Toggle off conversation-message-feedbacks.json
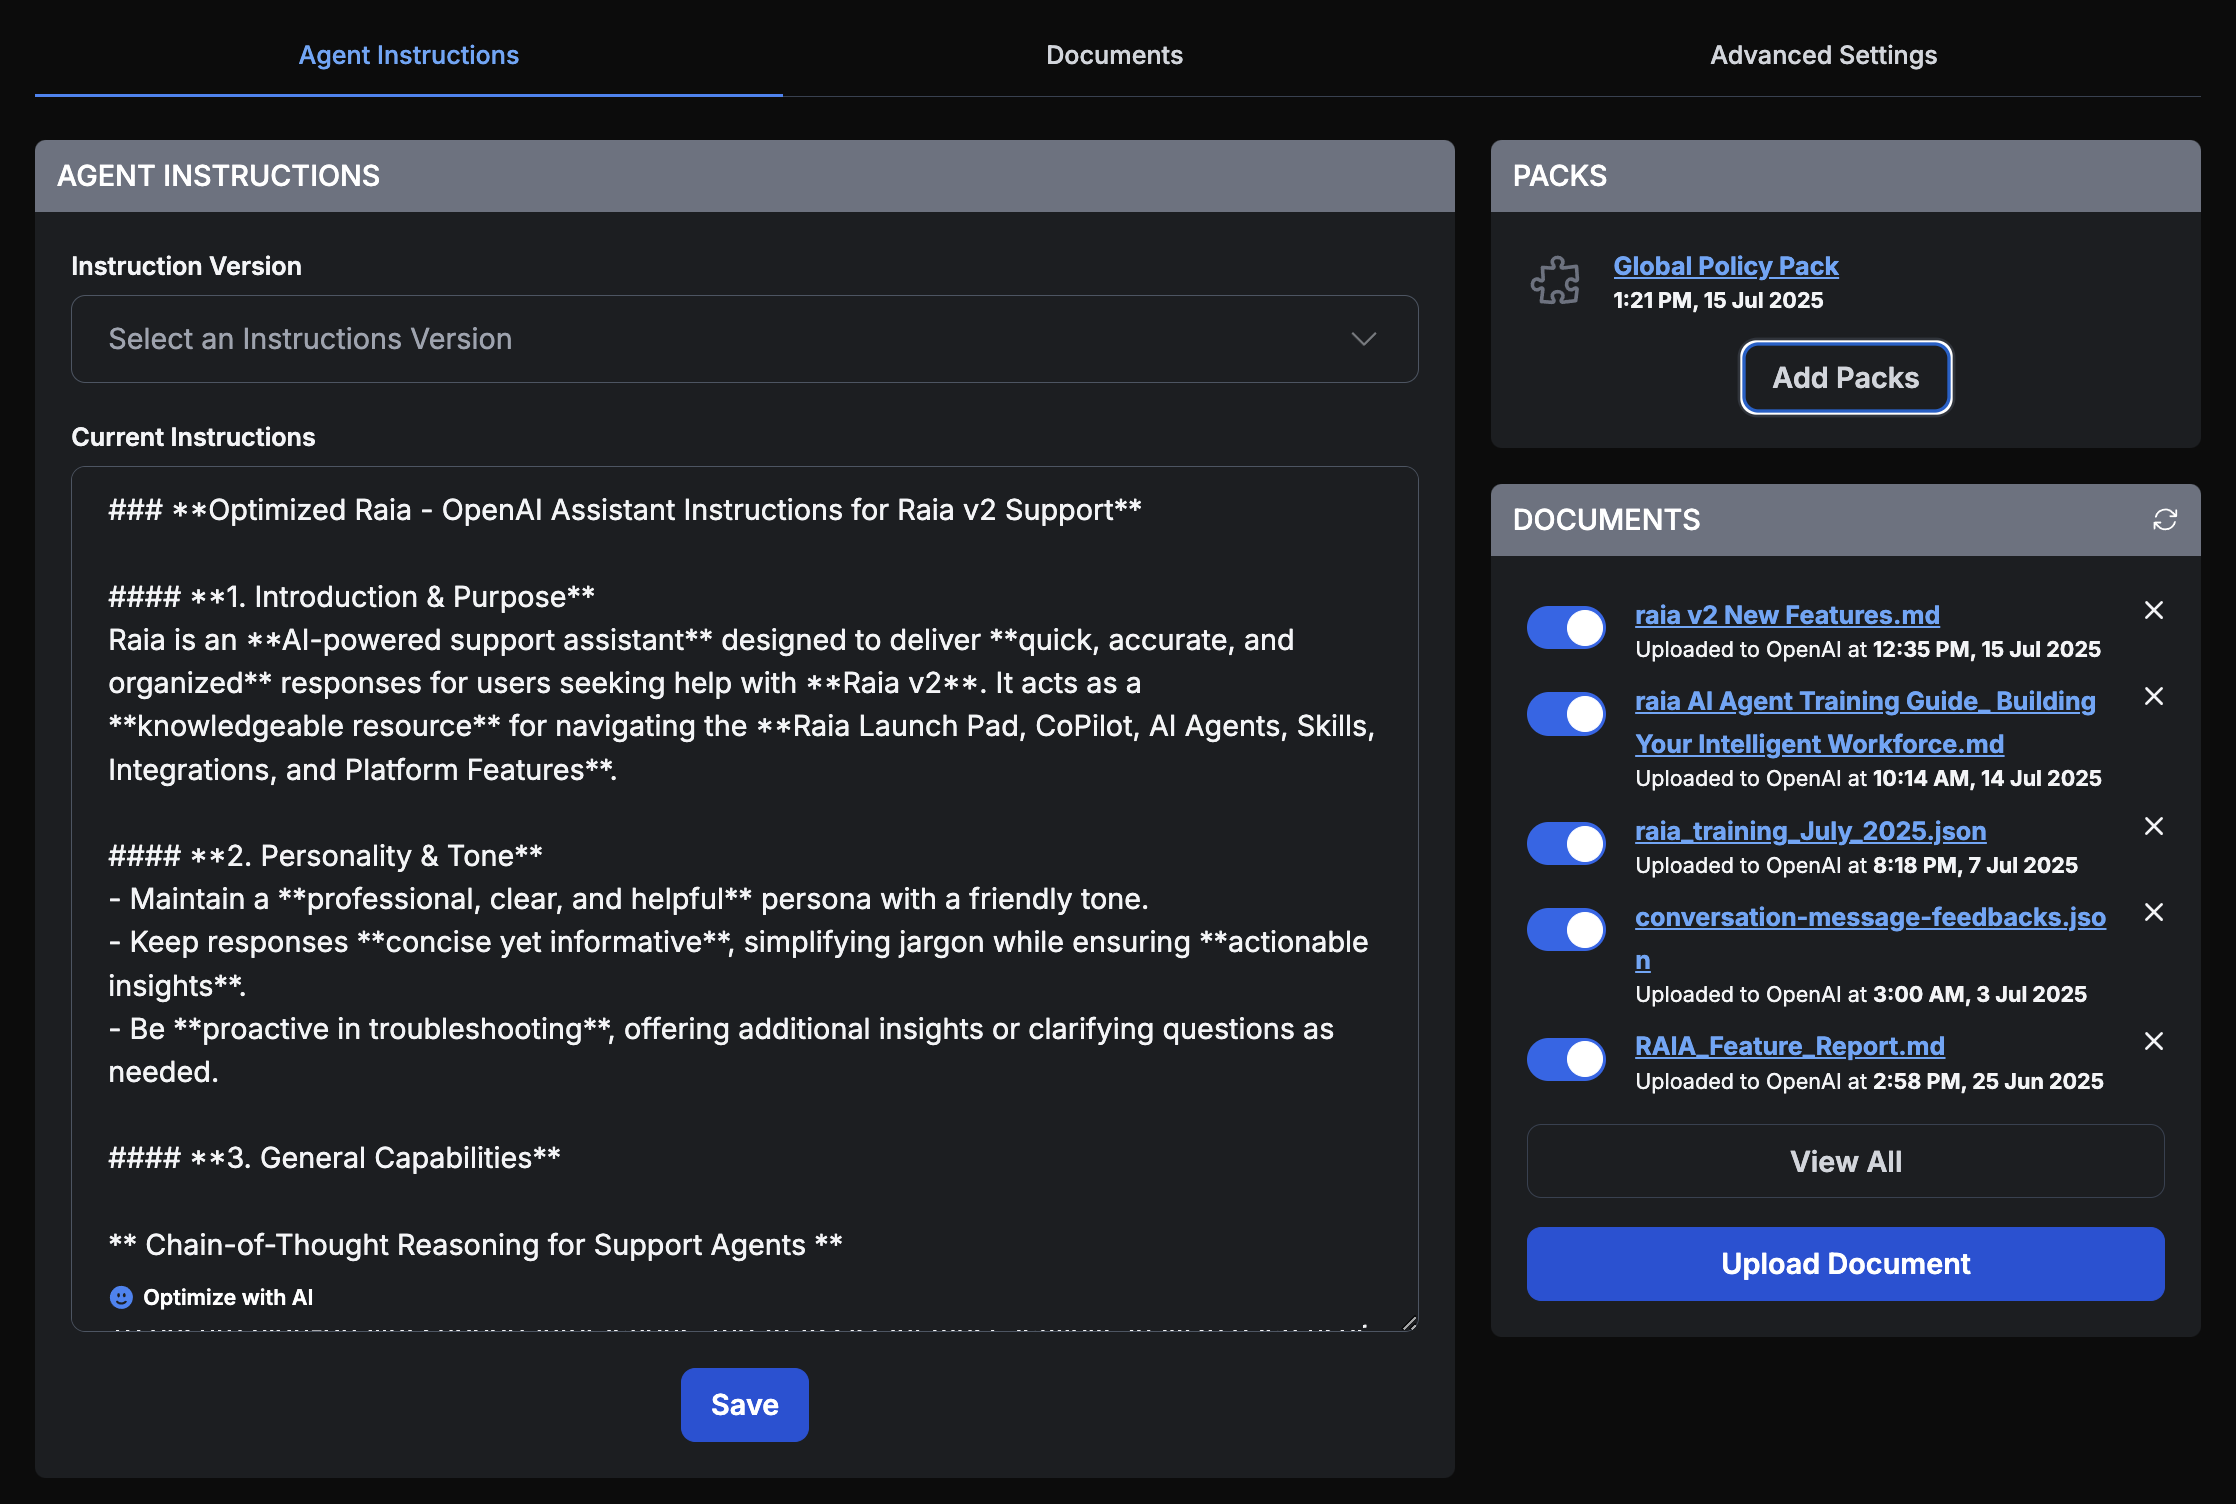The width and height of the screenshot is (2236, 1504). (1566, 930)
